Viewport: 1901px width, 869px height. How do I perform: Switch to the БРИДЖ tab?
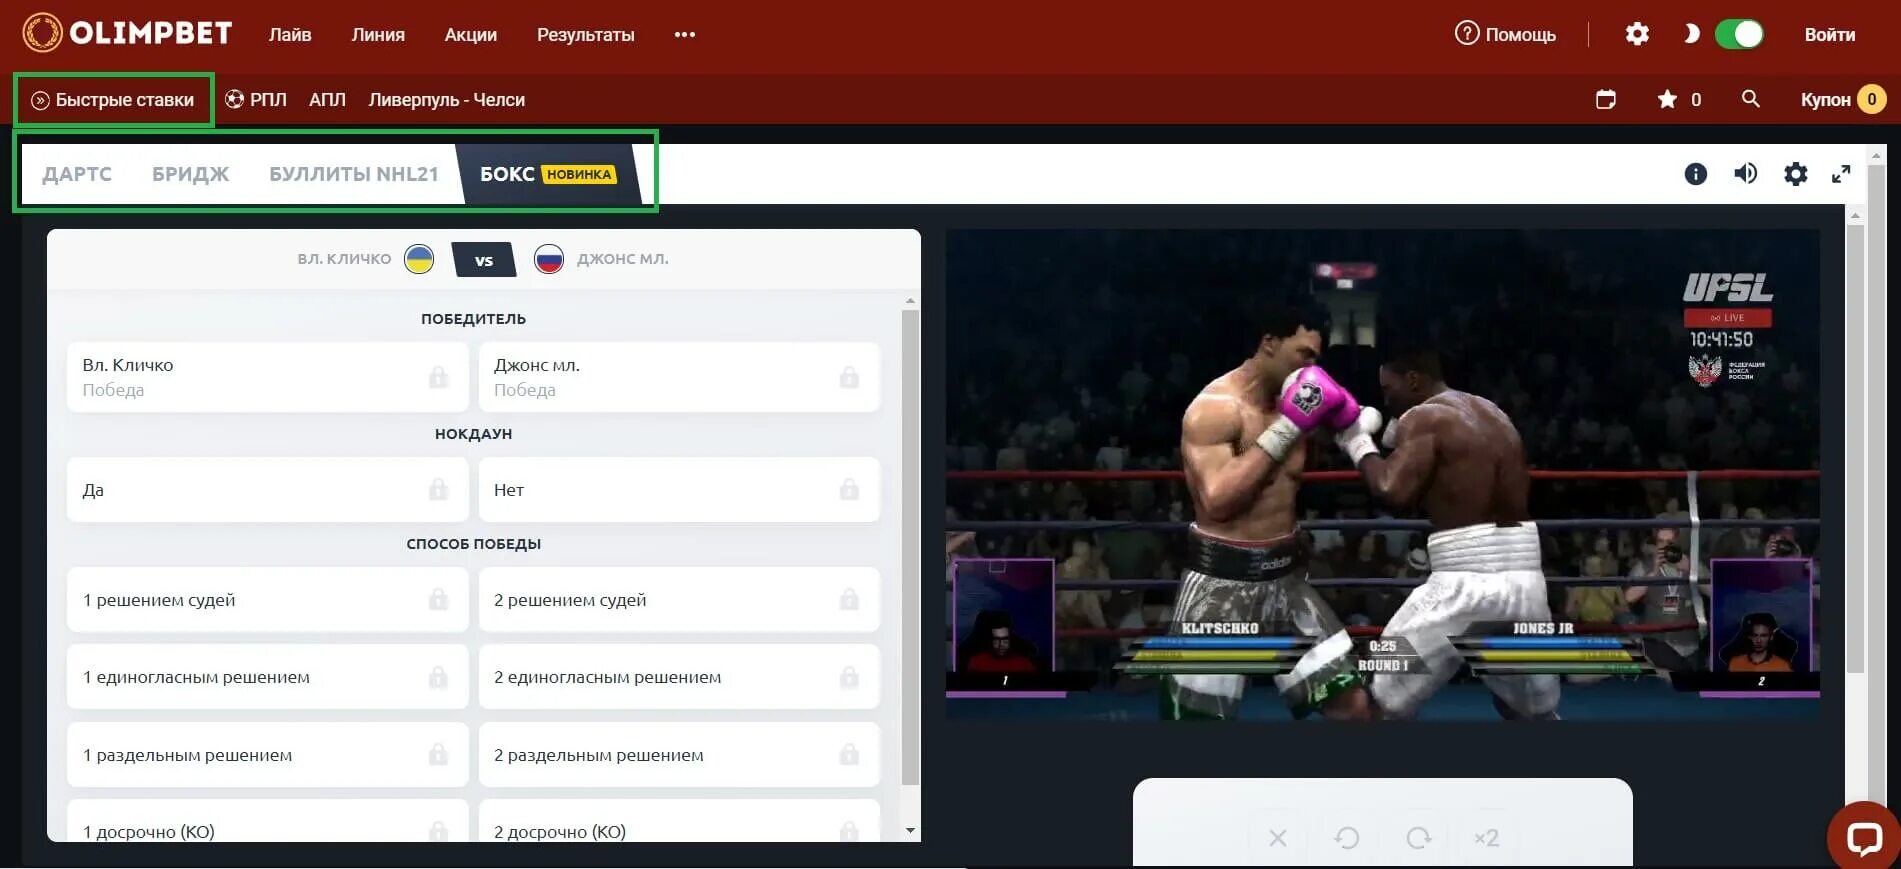(x=190, y=174)
